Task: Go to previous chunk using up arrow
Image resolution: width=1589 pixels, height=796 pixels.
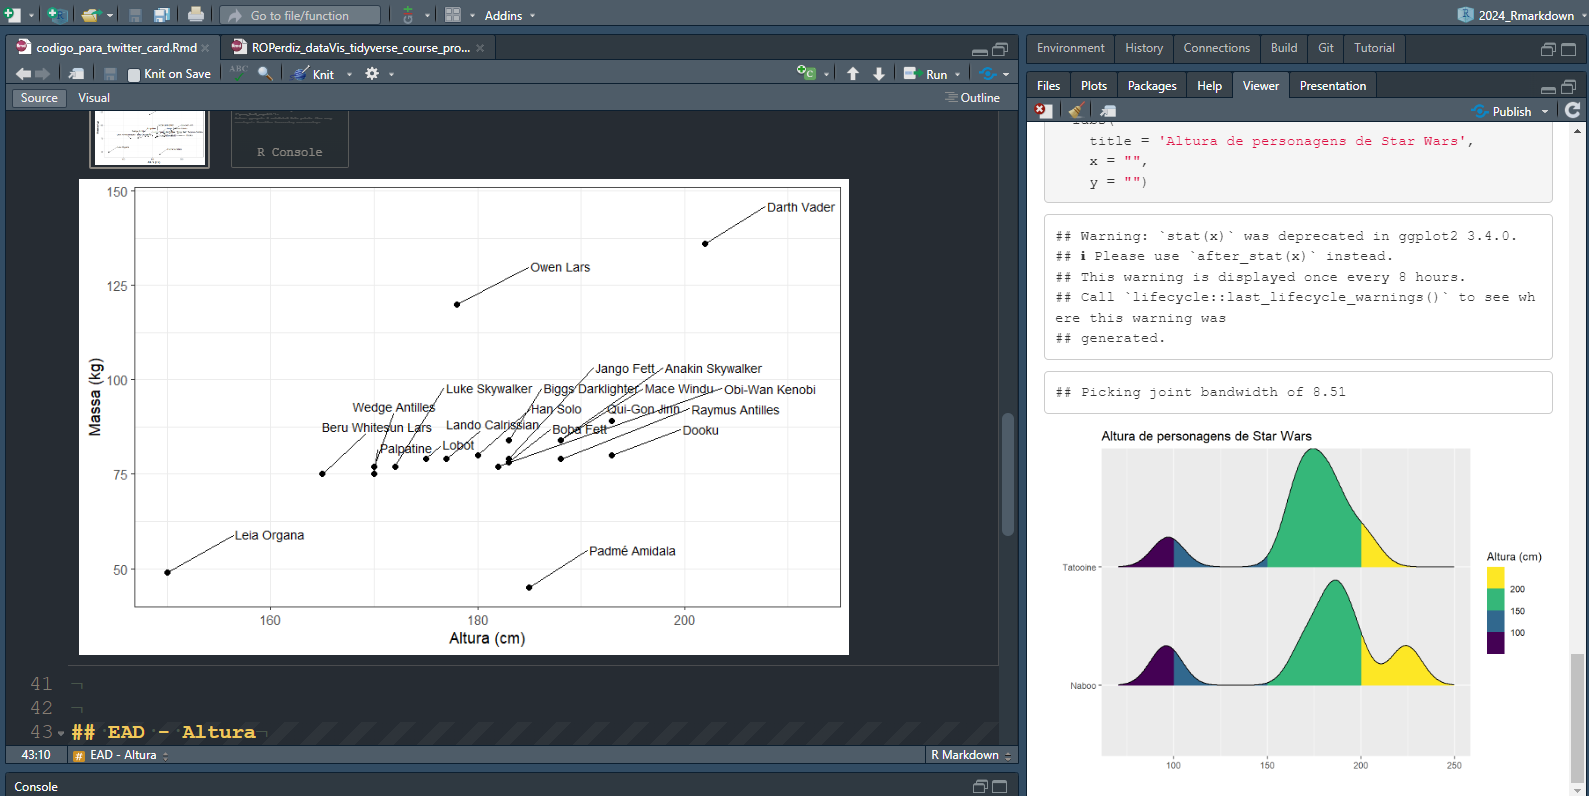Action: [x=853, y=73]
